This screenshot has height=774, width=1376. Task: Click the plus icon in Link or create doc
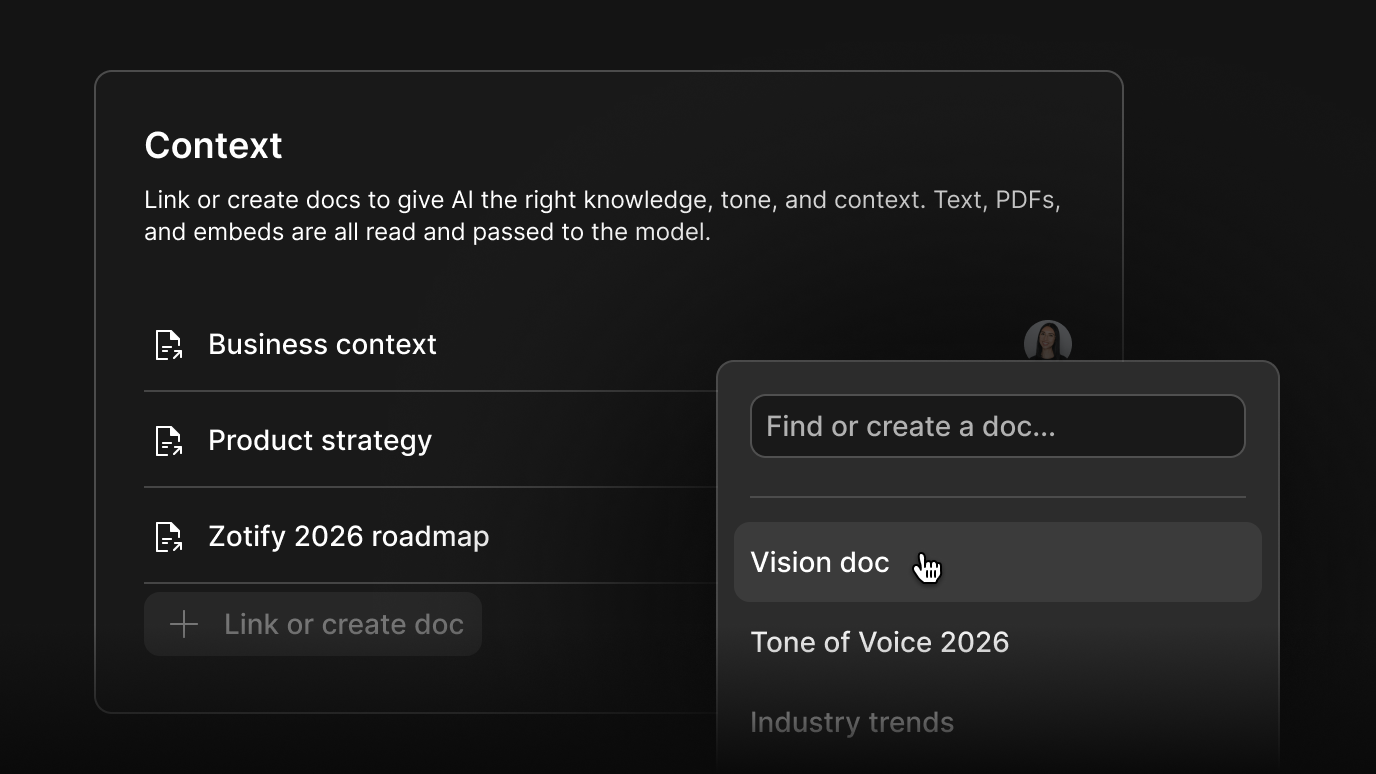[184, 625]
